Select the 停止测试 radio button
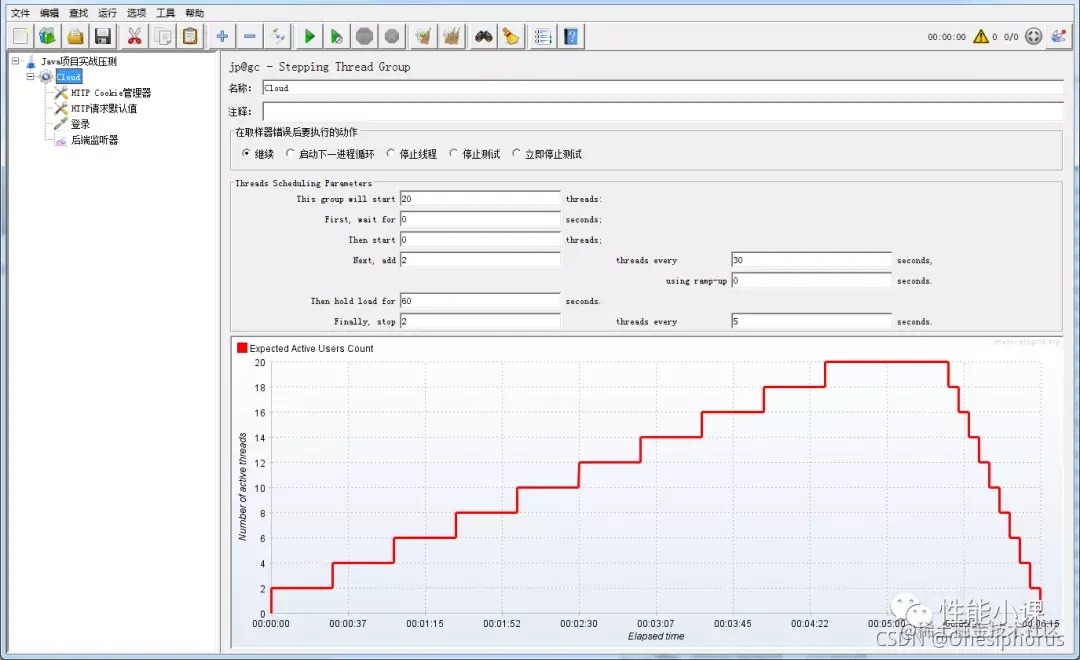The image size is (1080, 660). pos(453,154)
